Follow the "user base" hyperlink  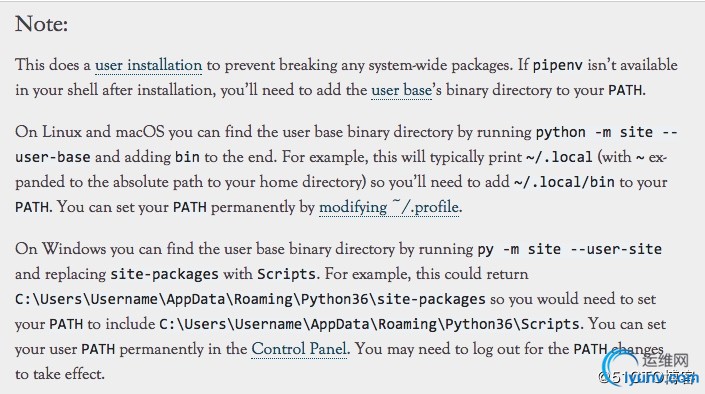click(x=402, y=90)
